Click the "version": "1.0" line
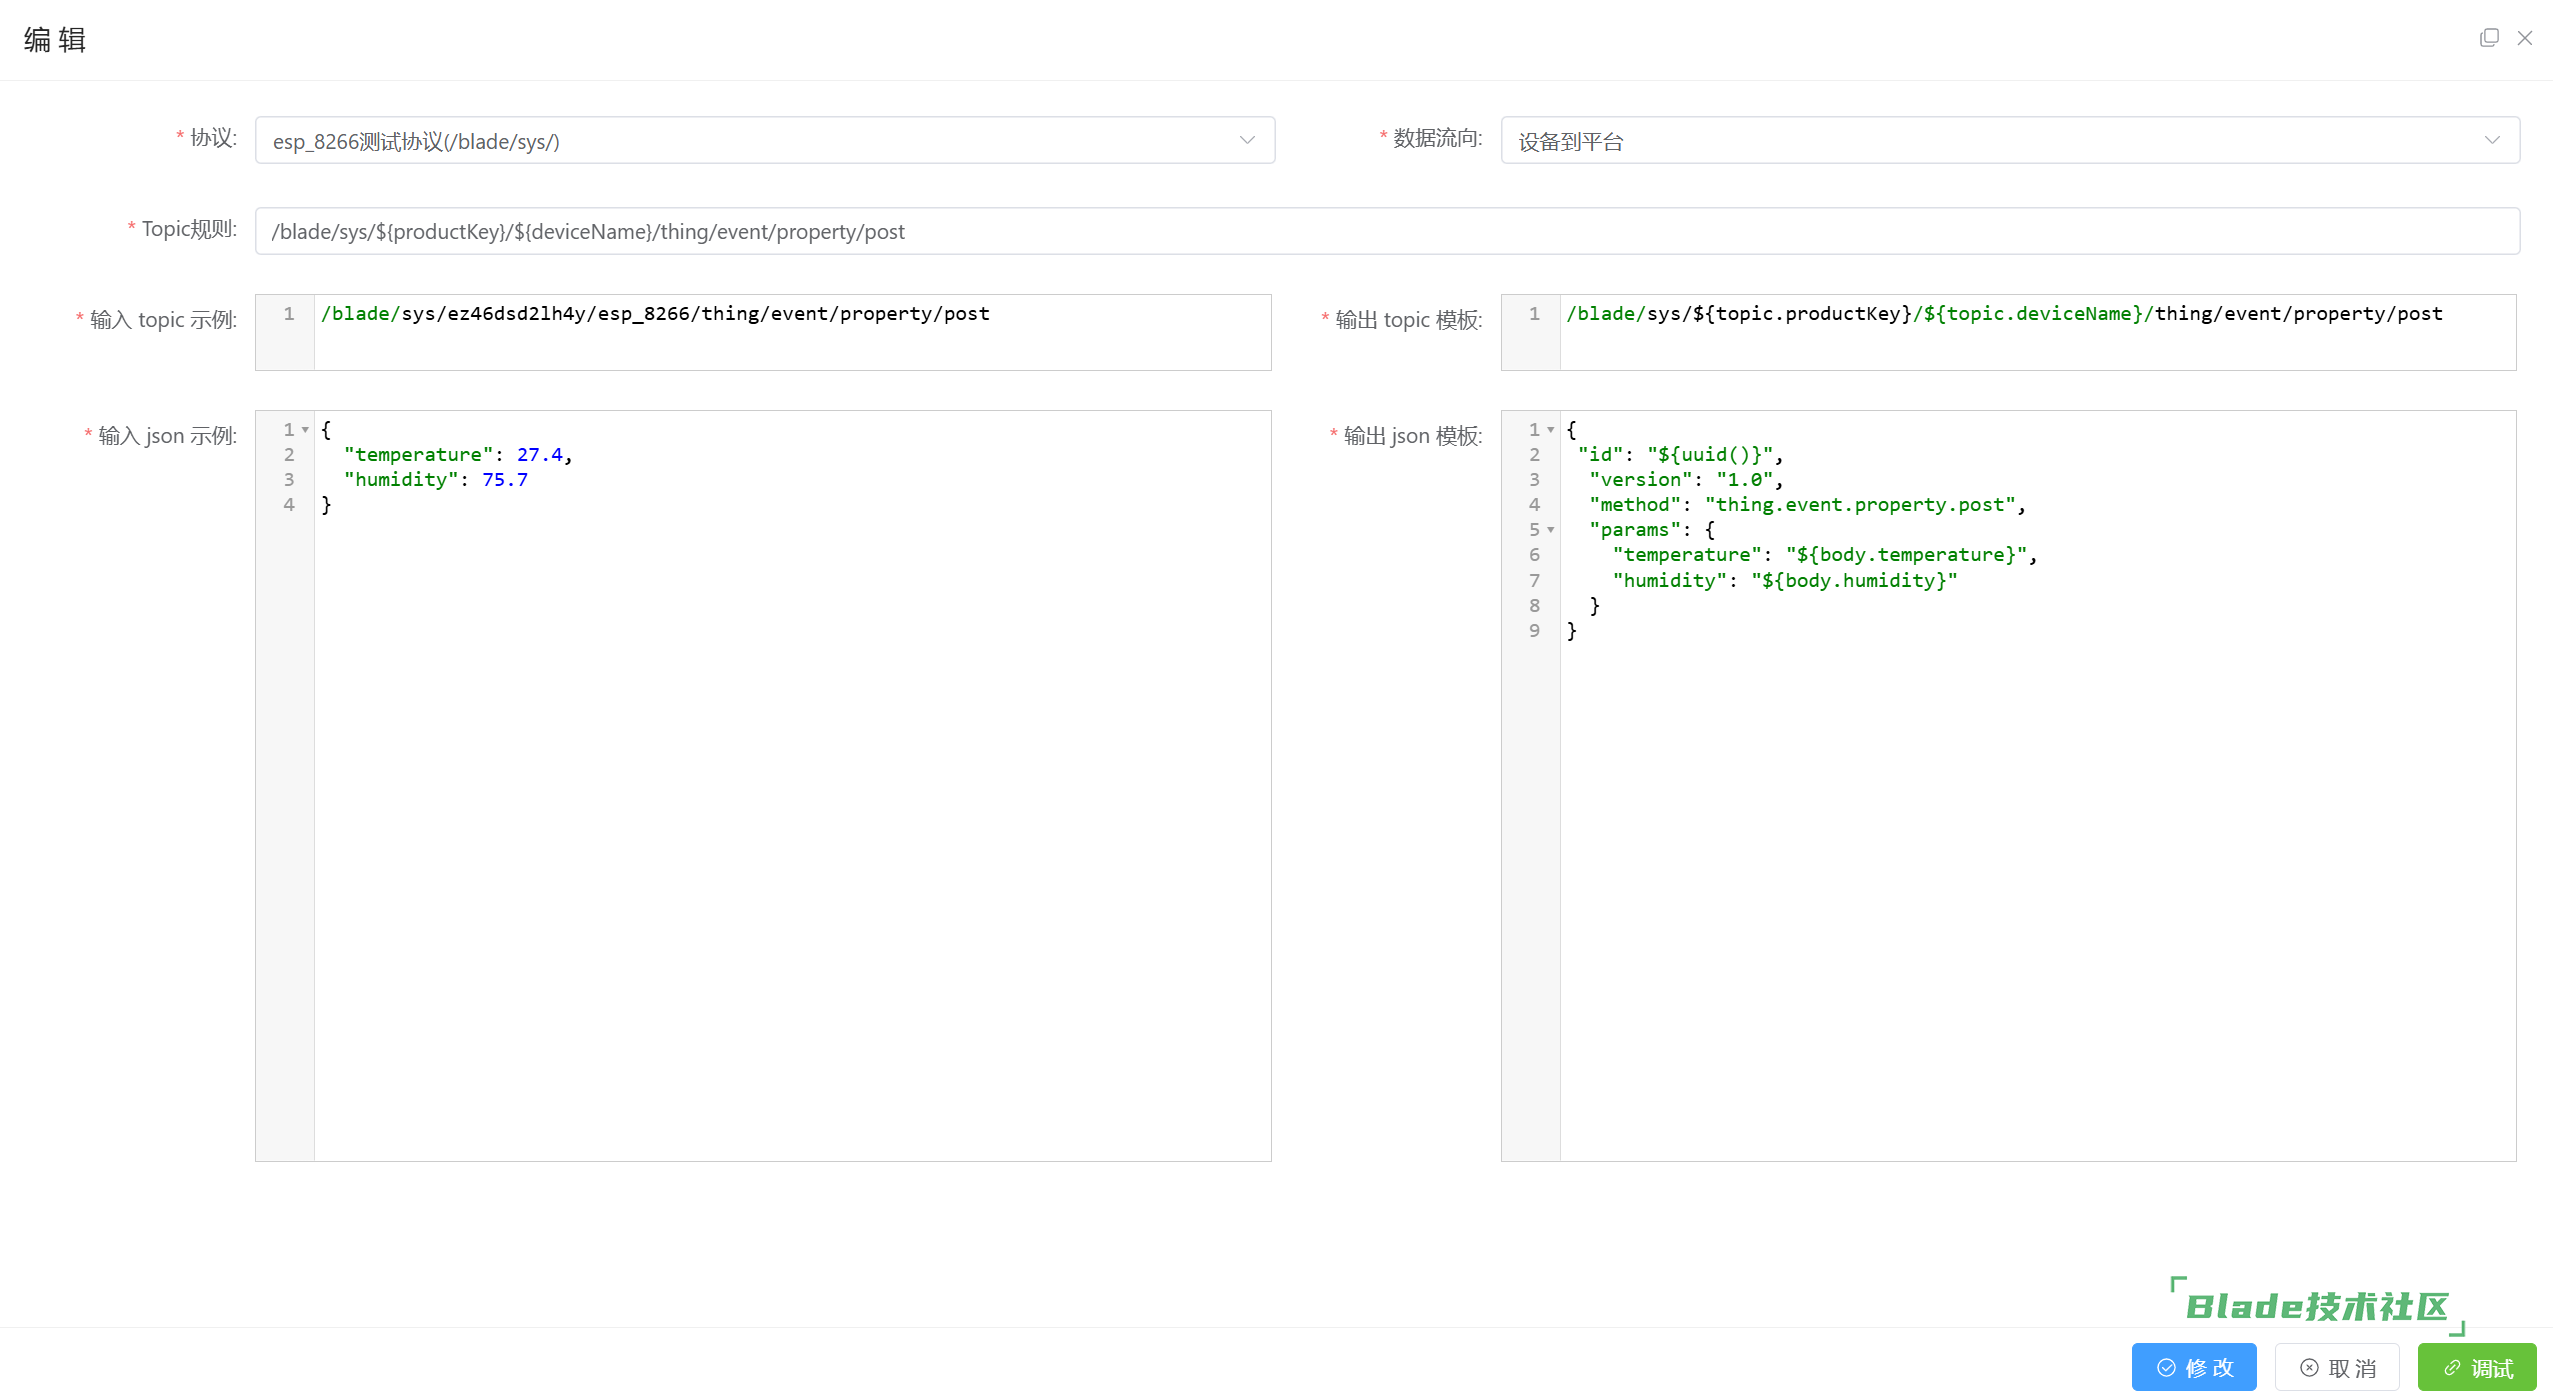Viewport: 2553px width, 1398px height. tap(1687, 480)
